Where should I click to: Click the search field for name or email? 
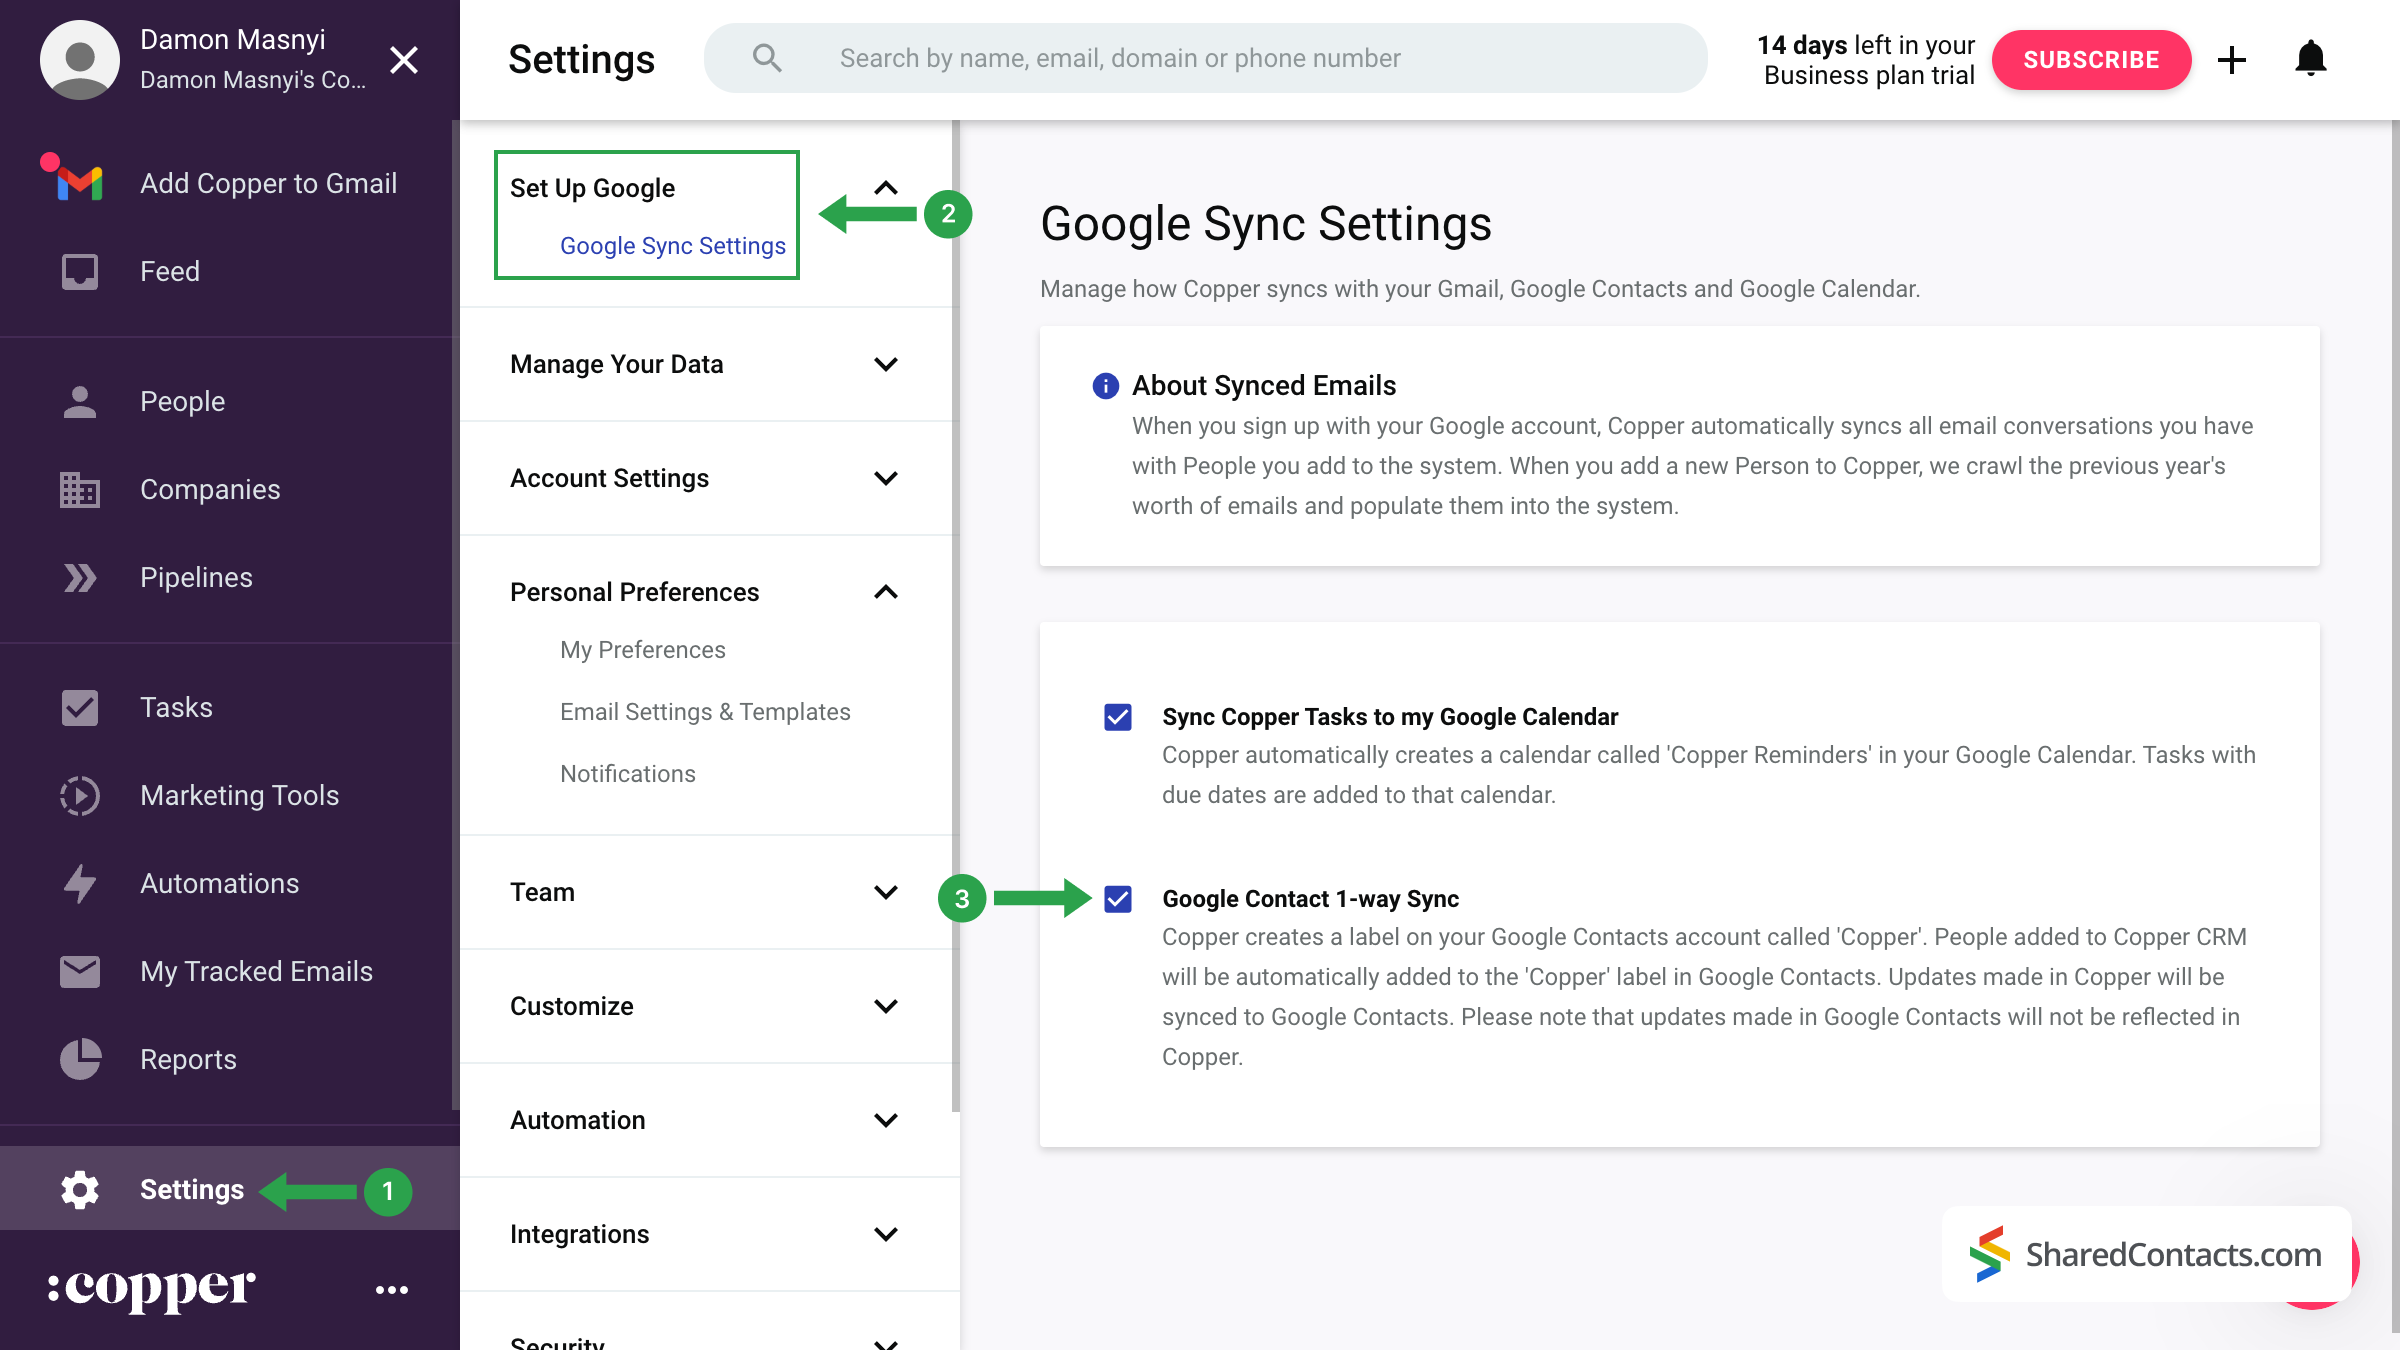point(1206,58)
